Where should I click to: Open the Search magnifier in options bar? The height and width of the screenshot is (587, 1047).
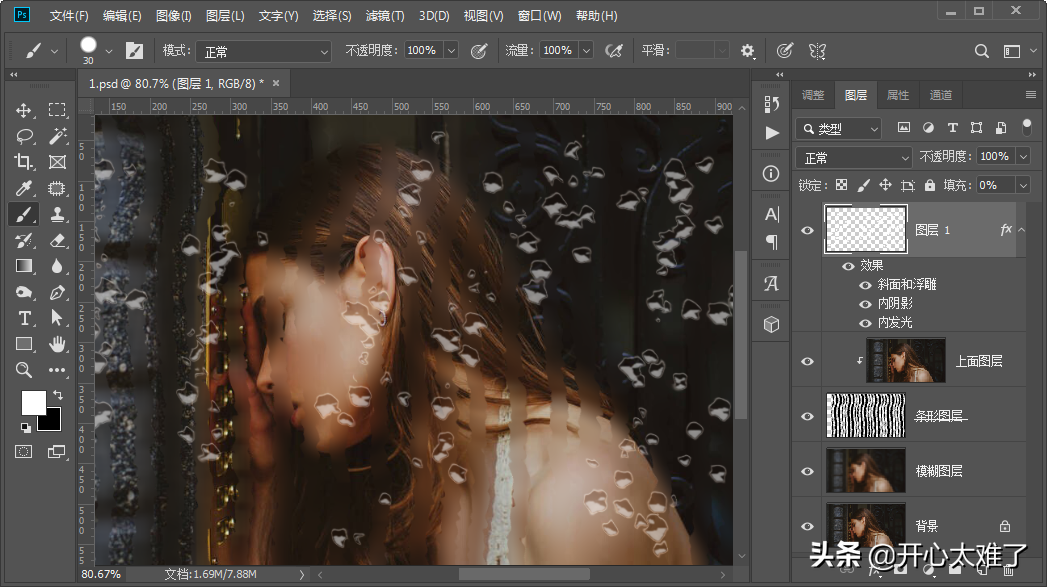pyautogui.click(x=981, y=51)
